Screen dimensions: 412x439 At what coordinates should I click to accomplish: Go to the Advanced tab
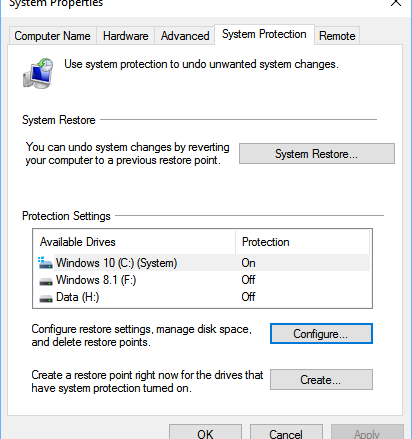tap(185, 36)
